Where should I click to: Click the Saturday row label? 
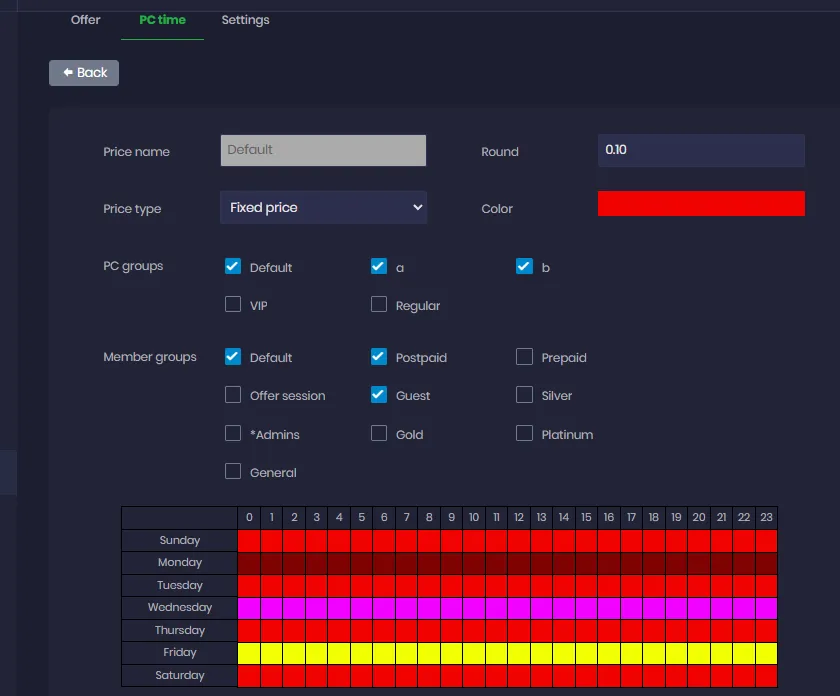179,675
